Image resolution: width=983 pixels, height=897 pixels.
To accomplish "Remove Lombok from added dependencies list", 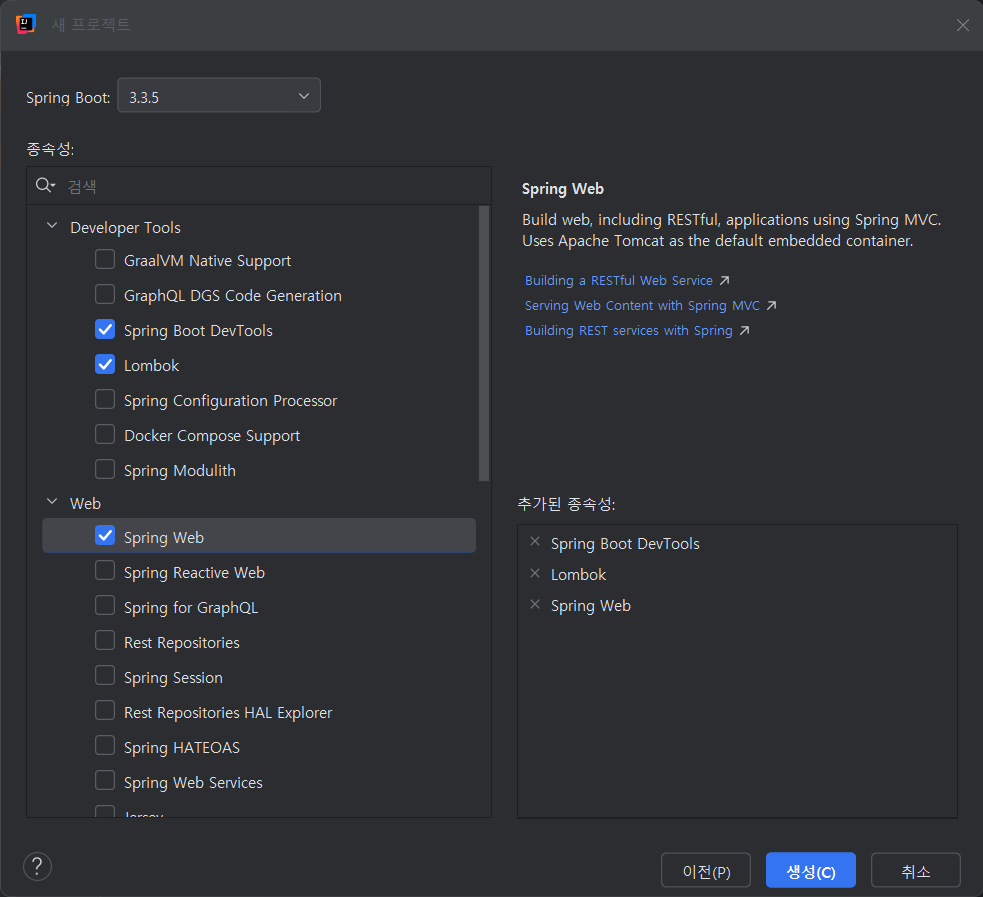I will 535,574.
